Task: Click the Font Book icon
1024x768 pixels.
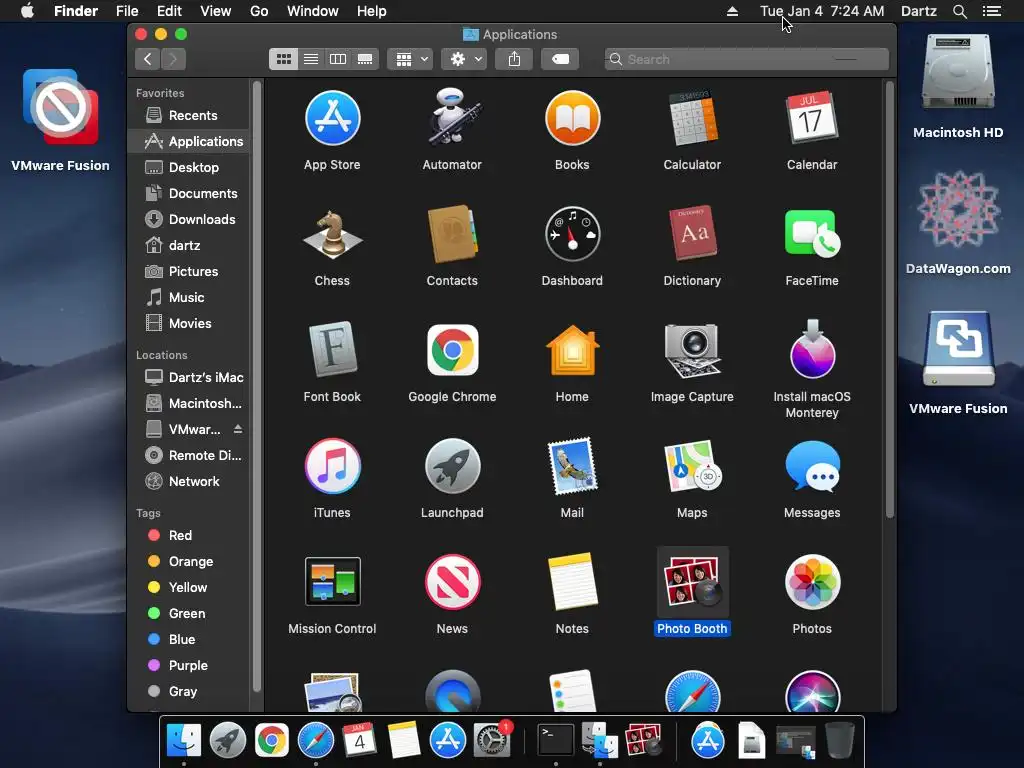Action: coord(332,350)
